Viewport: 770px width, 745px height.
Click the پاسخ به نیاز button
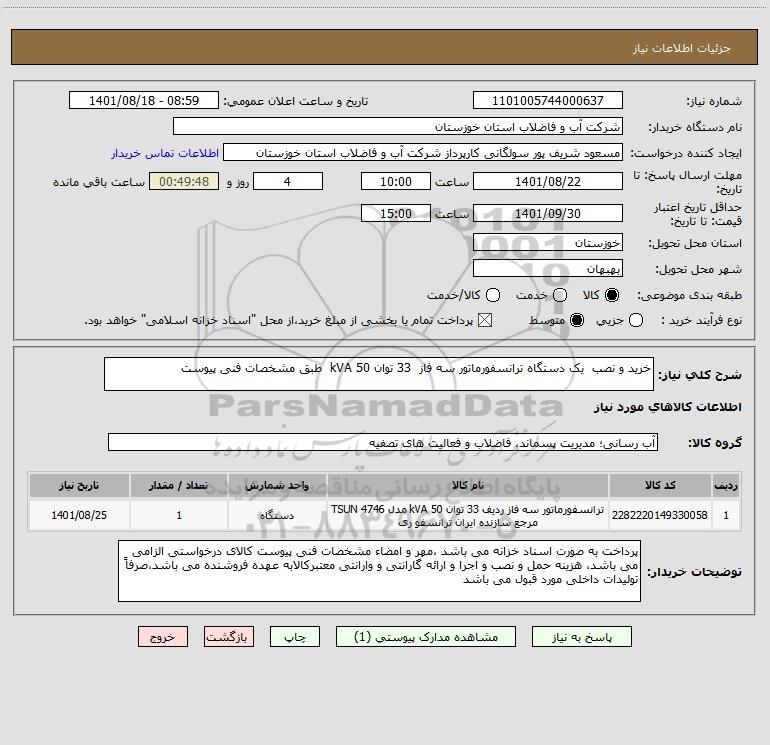(581, 637)
